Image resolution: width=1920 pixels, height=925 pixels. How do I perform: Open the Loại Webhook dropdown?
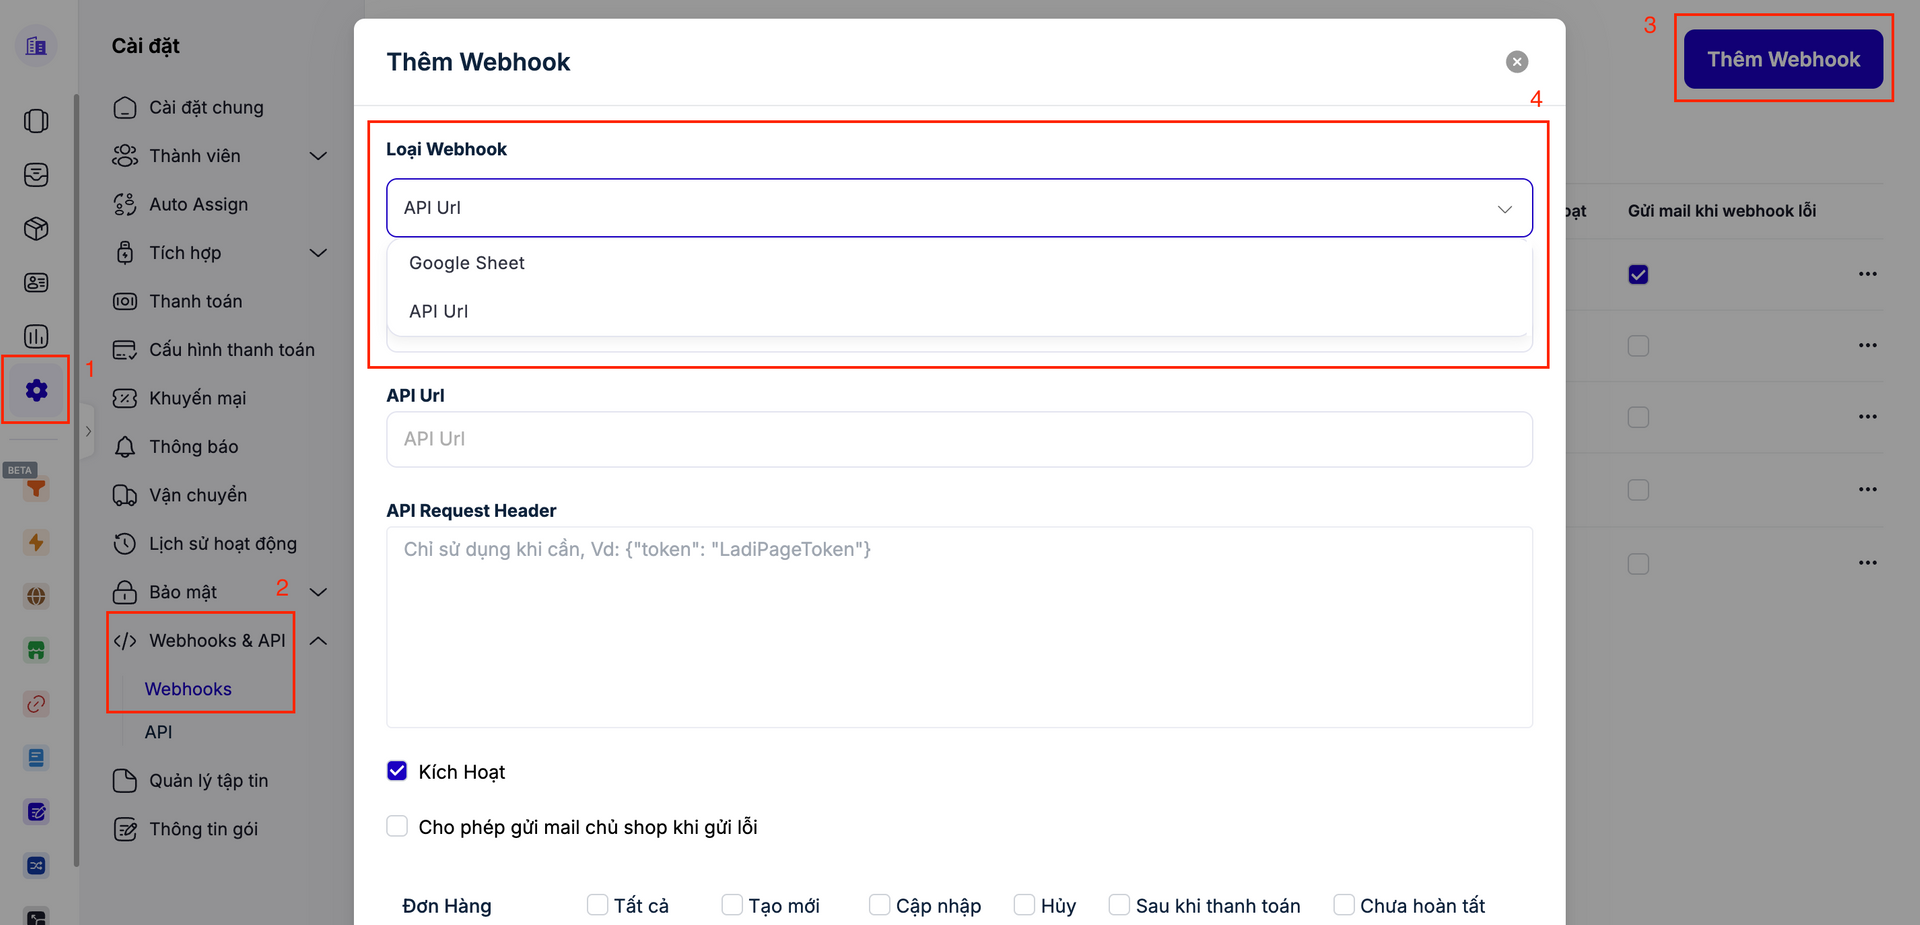pos(958,208)
